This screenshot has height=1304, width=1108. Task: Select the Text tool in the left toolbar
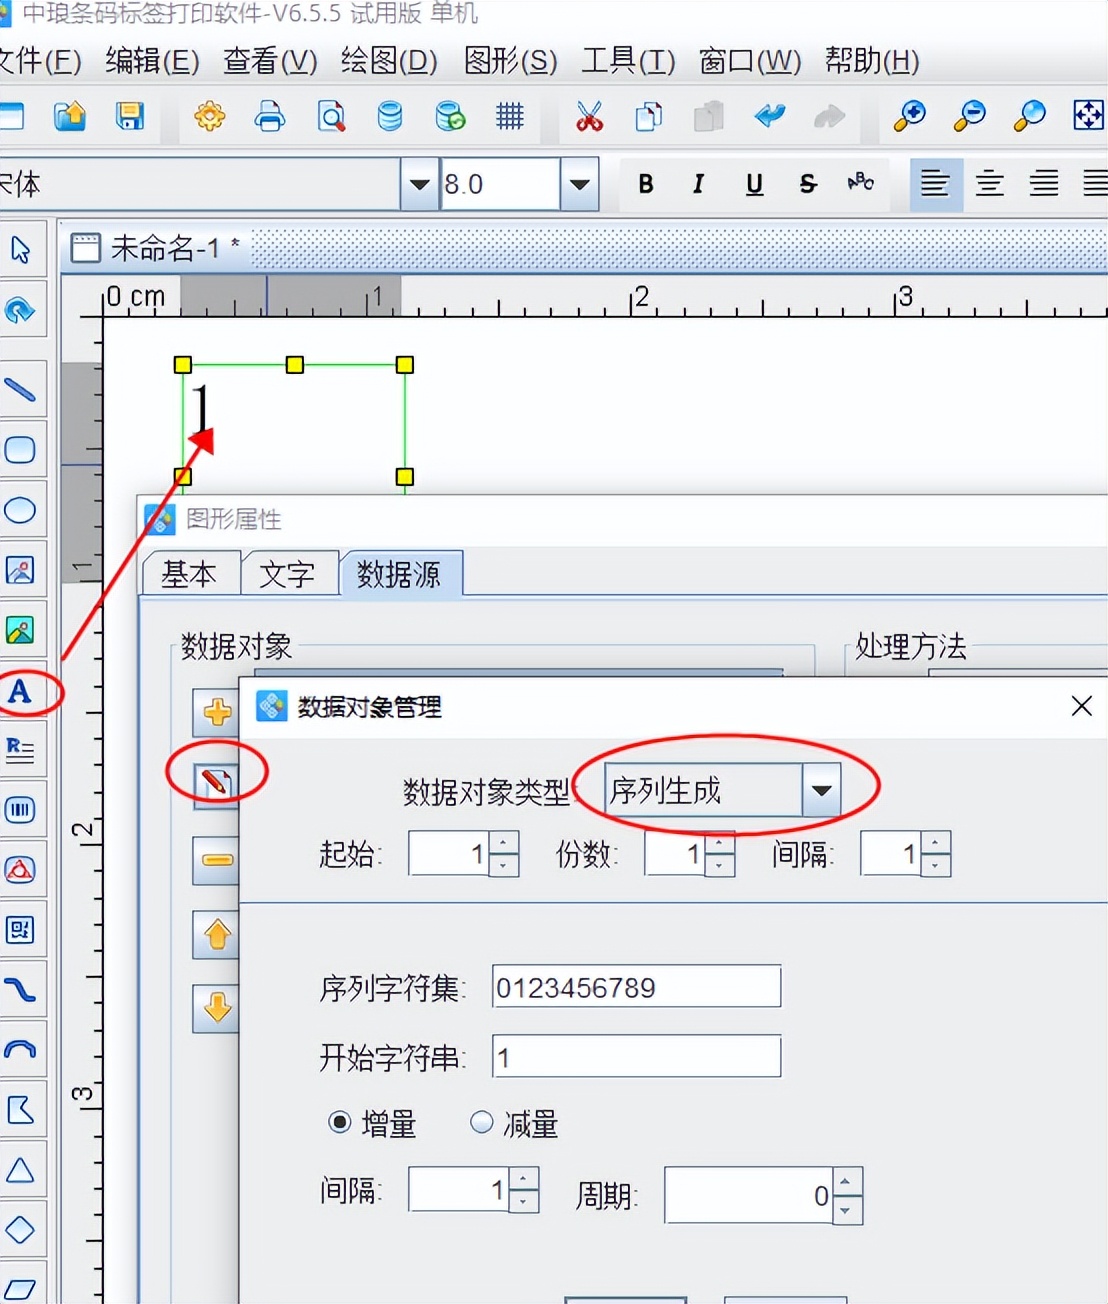pos(21,691)
